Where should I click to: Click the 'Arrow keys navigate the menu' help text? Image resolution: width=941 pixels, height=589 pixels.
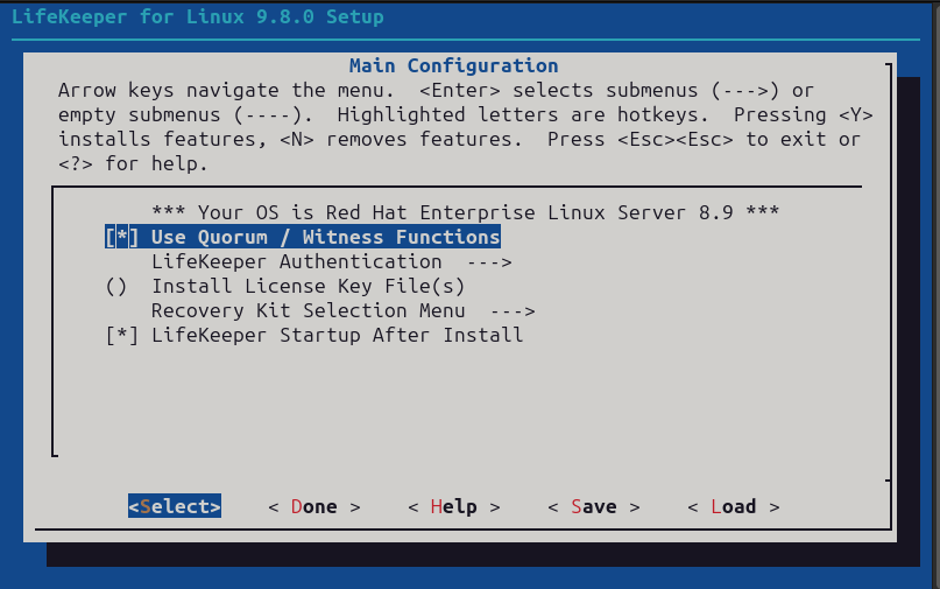(465, 127)
